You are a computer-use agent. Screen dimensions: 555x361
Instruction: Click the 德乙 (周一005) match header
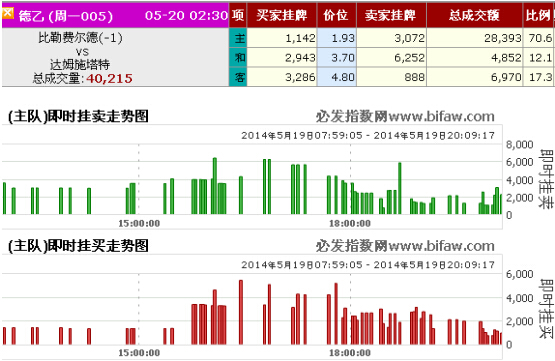coord(65,16)
